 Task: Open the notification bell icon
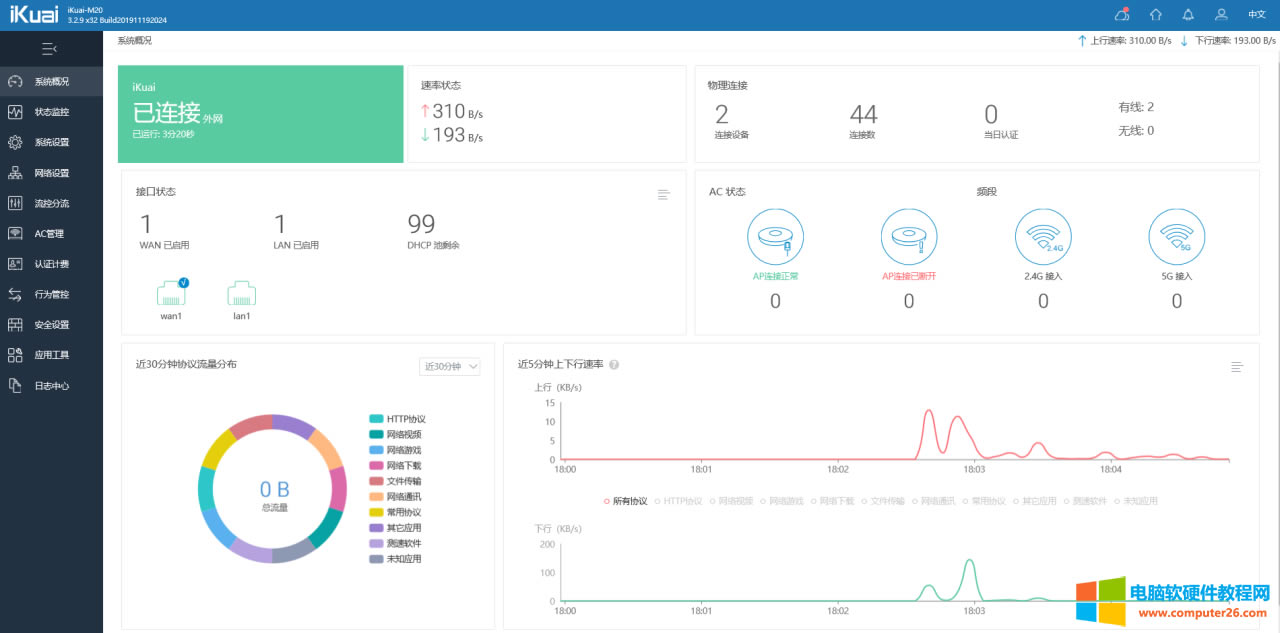coord(1186,15)
